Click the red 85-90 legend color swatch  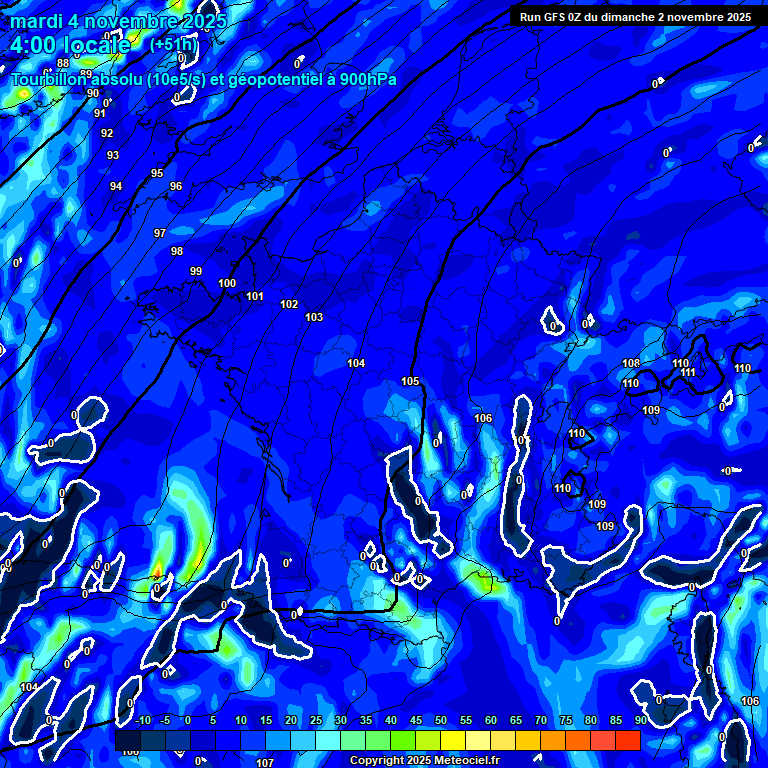[627, 740]
